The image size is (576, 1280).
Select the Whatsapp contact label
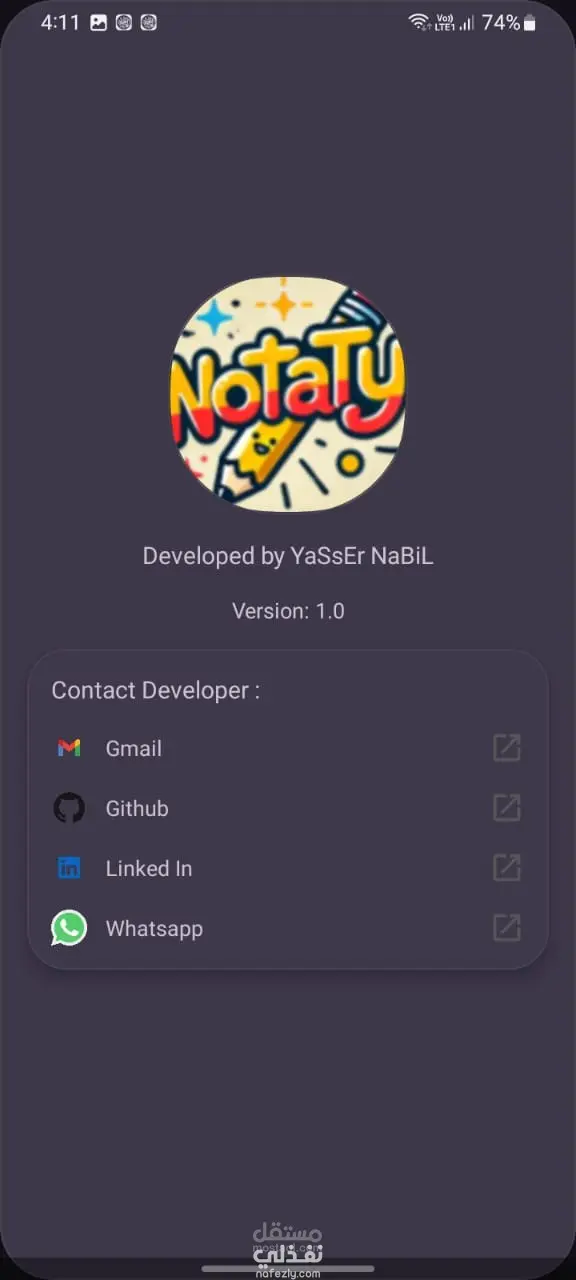(x=154, y=929)
